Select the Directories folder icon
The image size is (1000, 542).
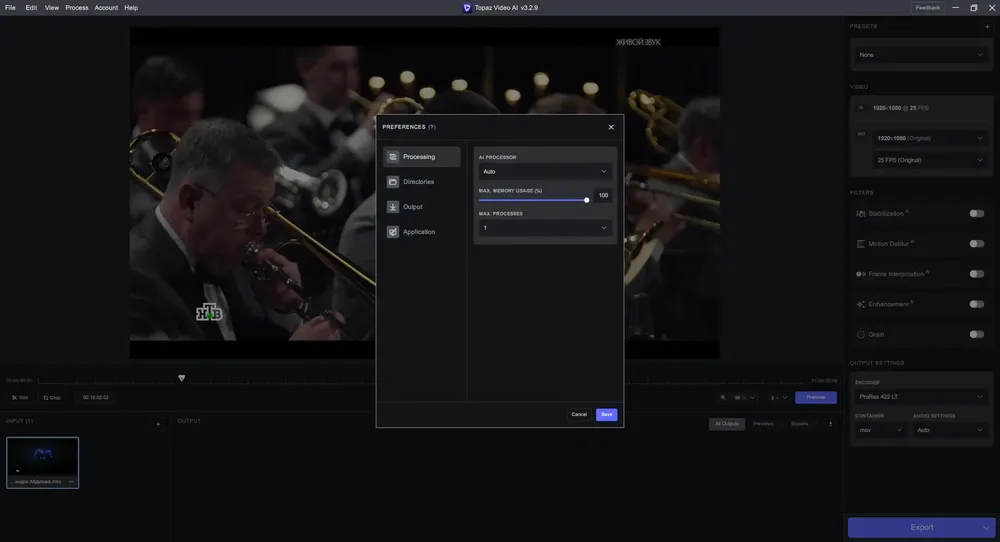(x=393, y=182)
